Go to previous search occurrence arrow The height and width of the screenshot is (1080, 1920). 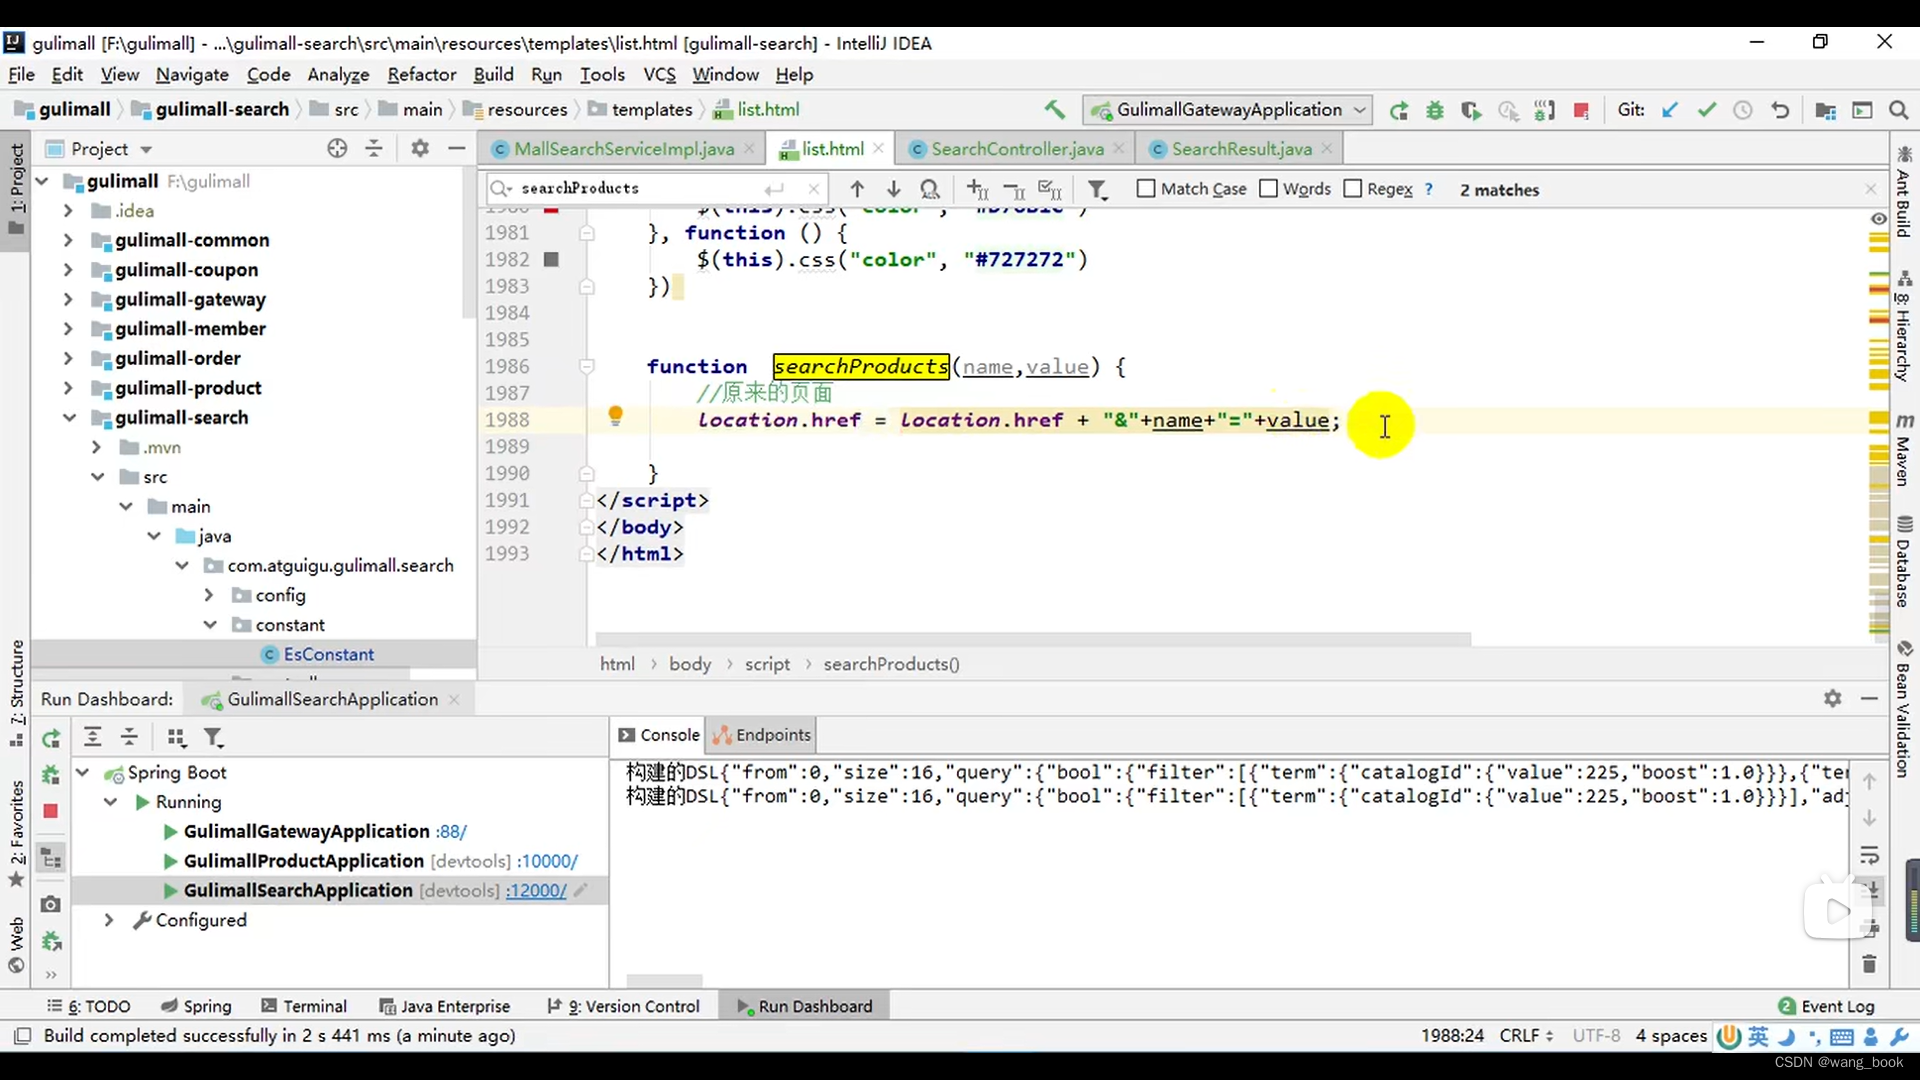click(857, 189)
